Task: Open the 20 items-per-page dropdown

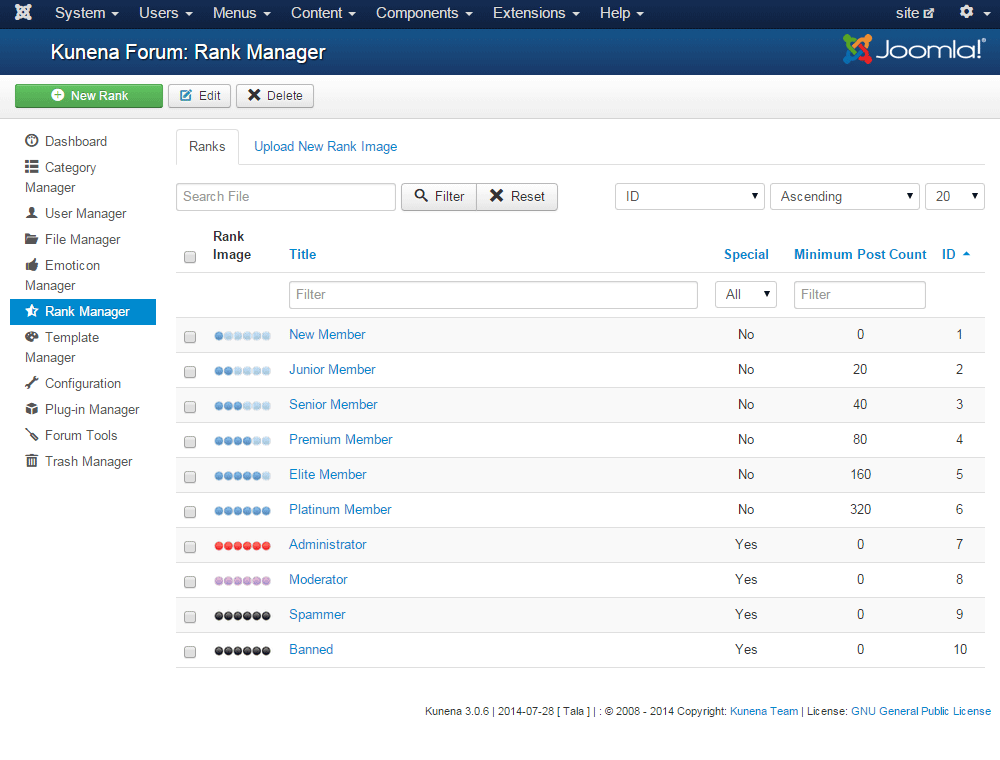Action: (955, 196)
